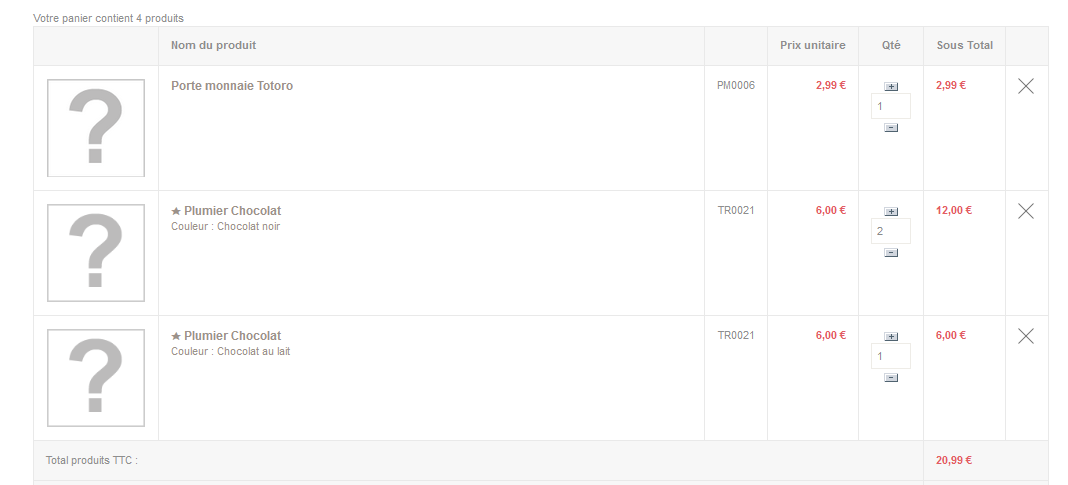Remove Plumier Chocolat noir from cart
Viewport: 1068px width, 485px height.
(1026, 211)
